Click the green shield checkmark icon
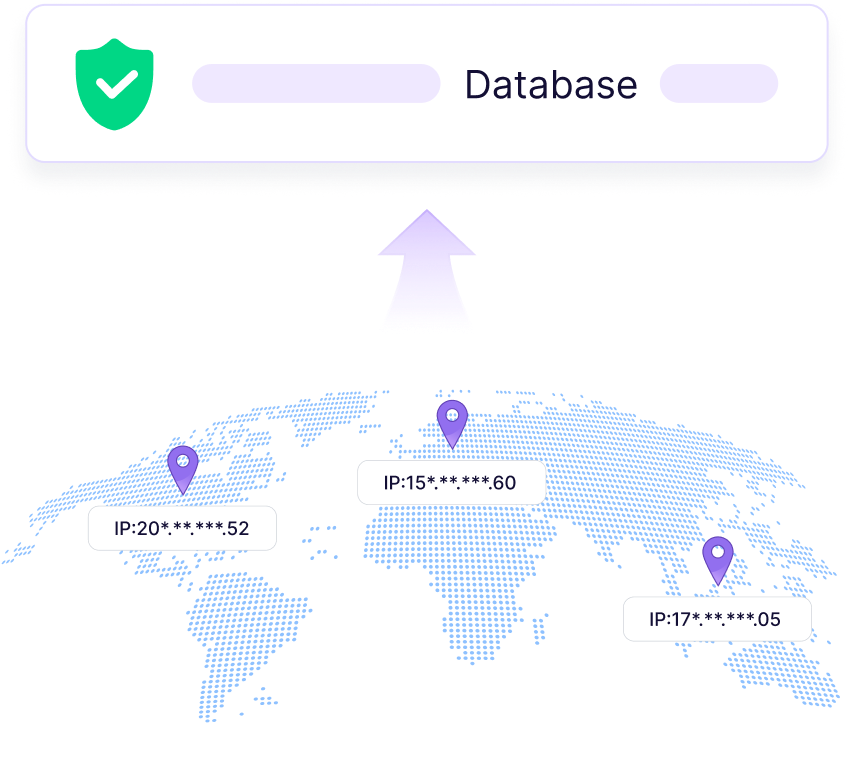The height and width of the screenshot is (764, 854). [x=114, y=84]
